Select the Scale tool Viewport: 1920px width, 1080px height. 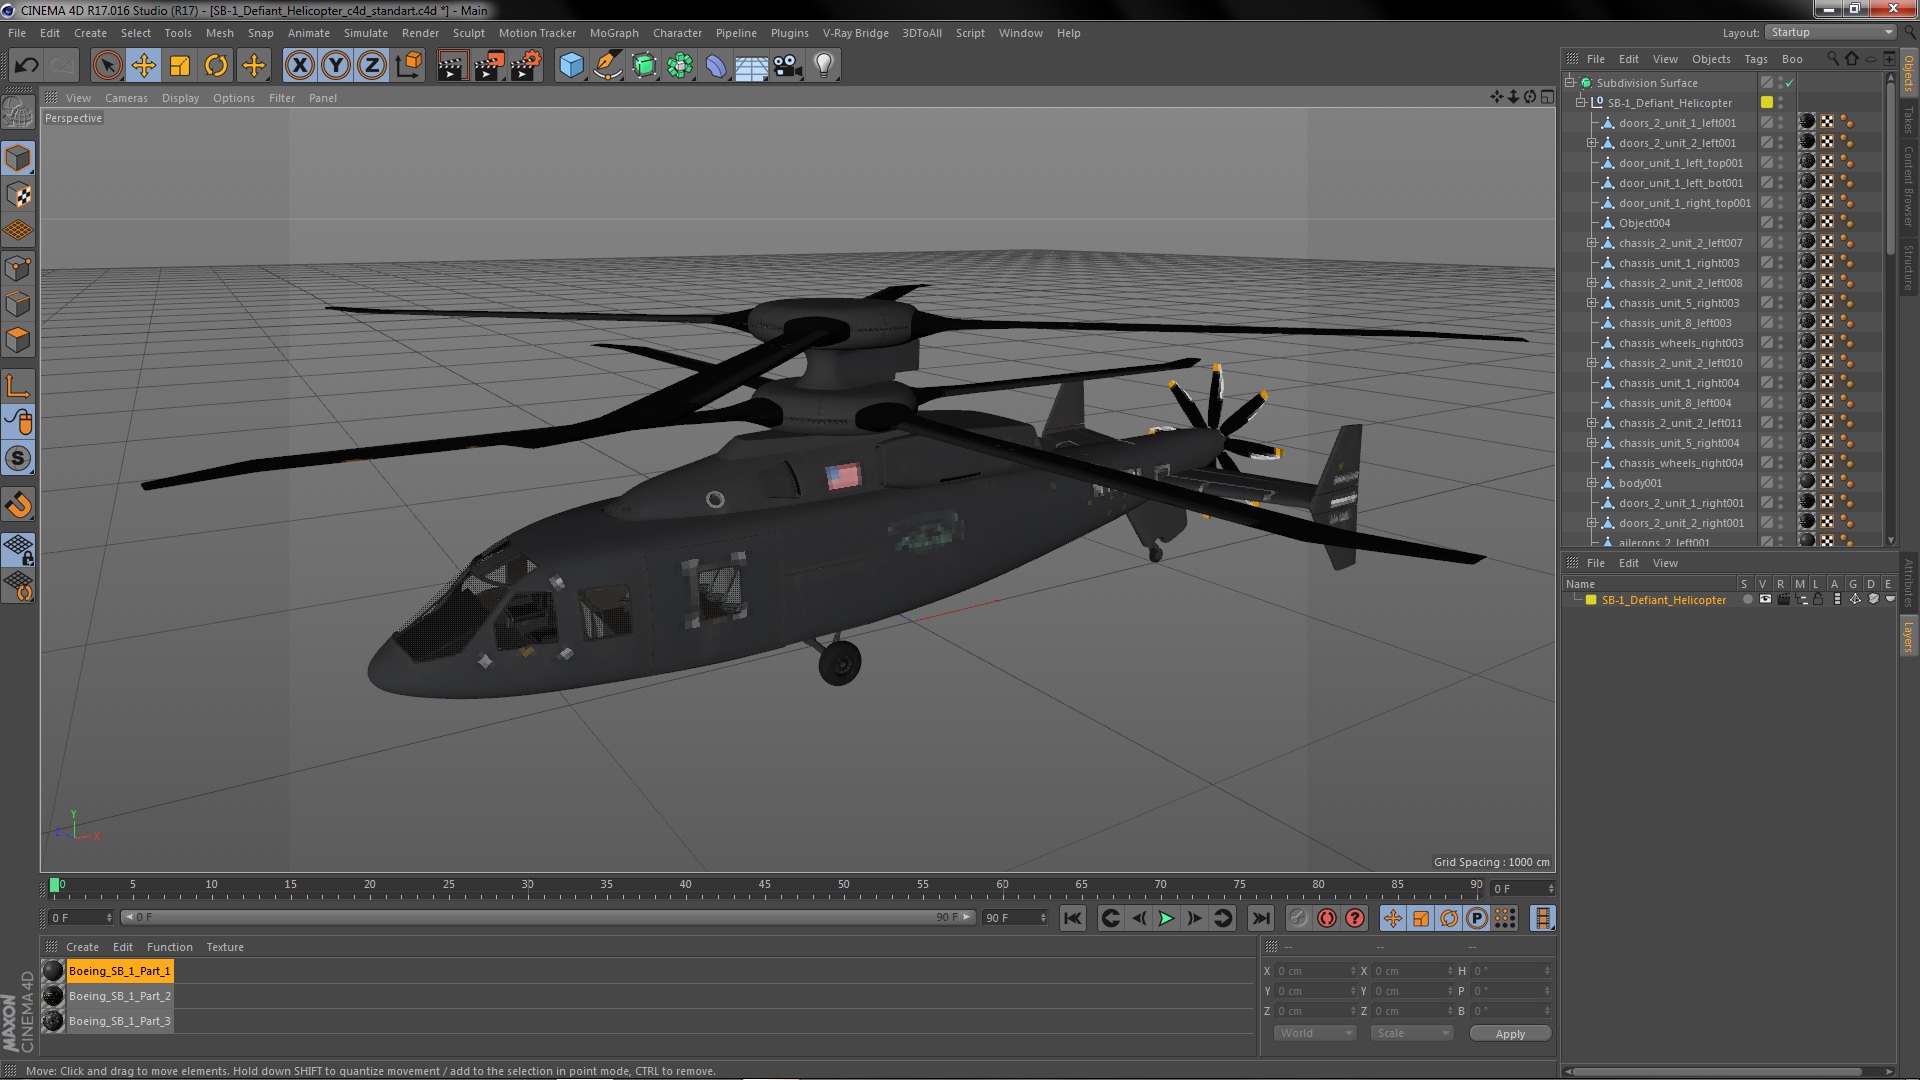pos(180,66)
